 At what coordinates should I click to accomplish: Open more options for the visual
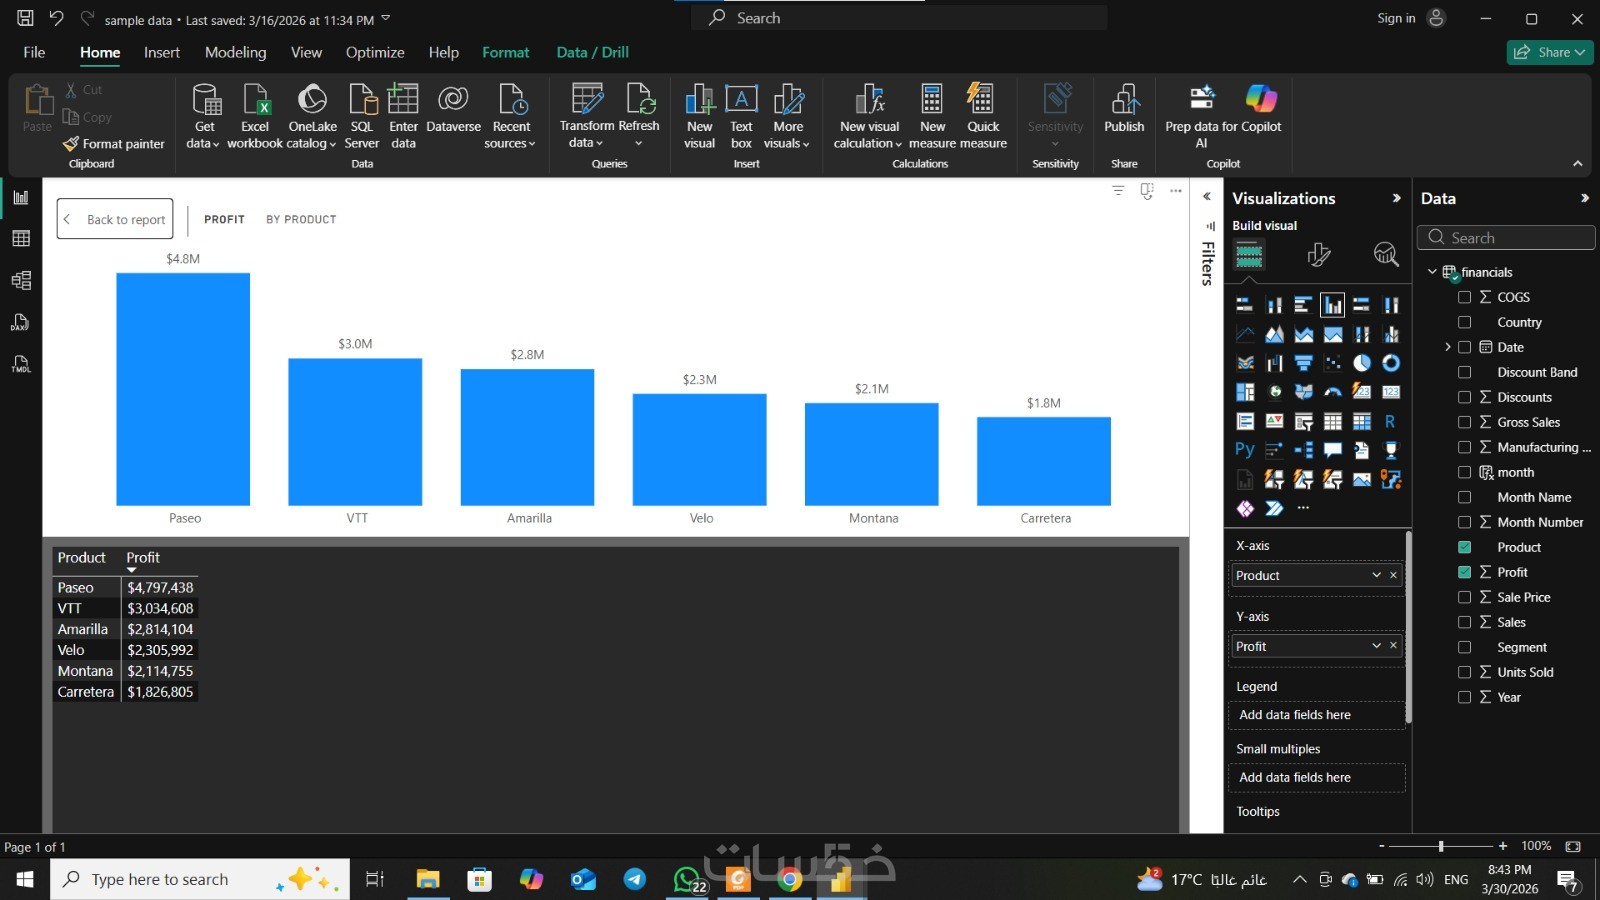[x=1176, y=190]
